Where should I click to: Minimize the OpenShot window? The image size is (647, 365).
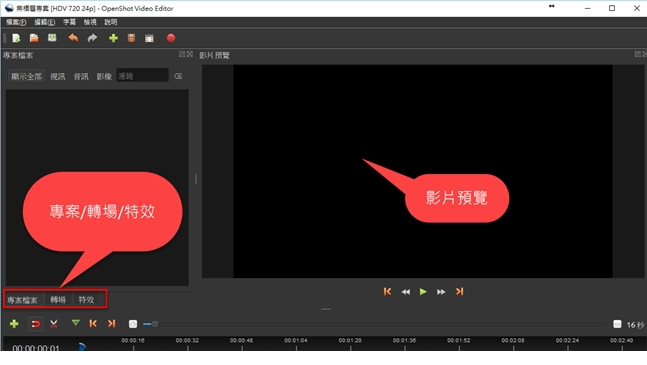click(x=588, y=8)
